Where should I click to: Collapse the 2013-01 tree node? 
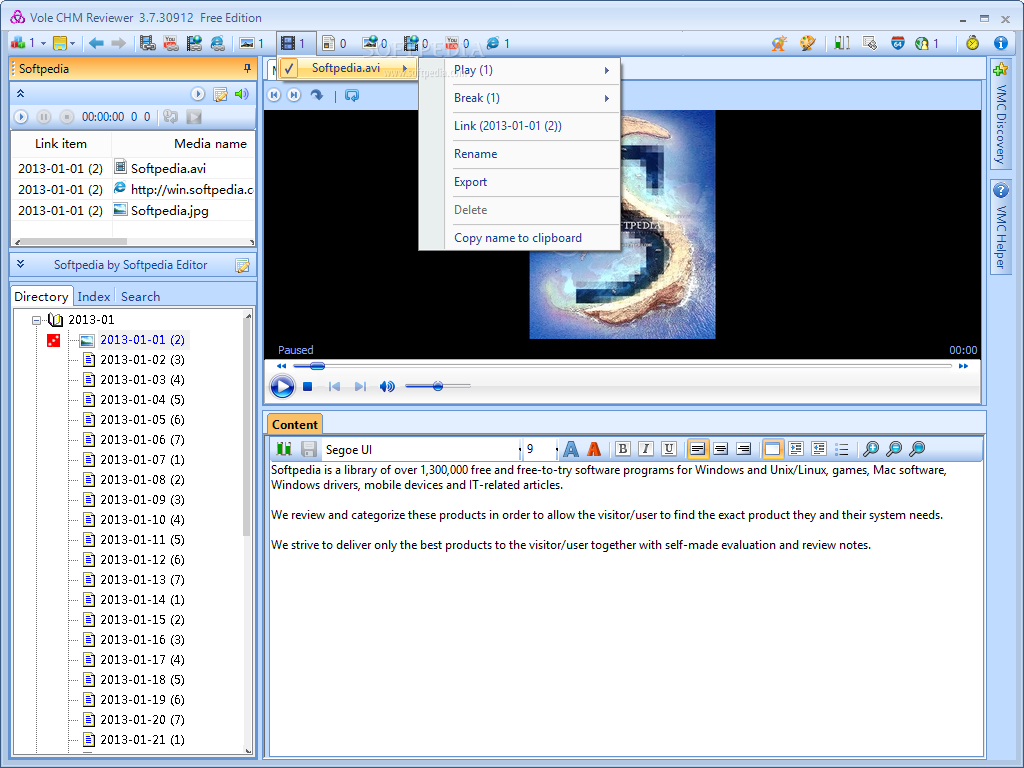37,320
